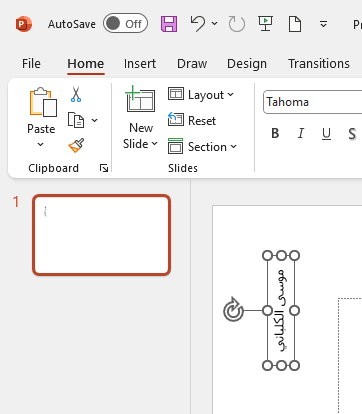
Task: Switch to the Home tab
Action: 86,63
